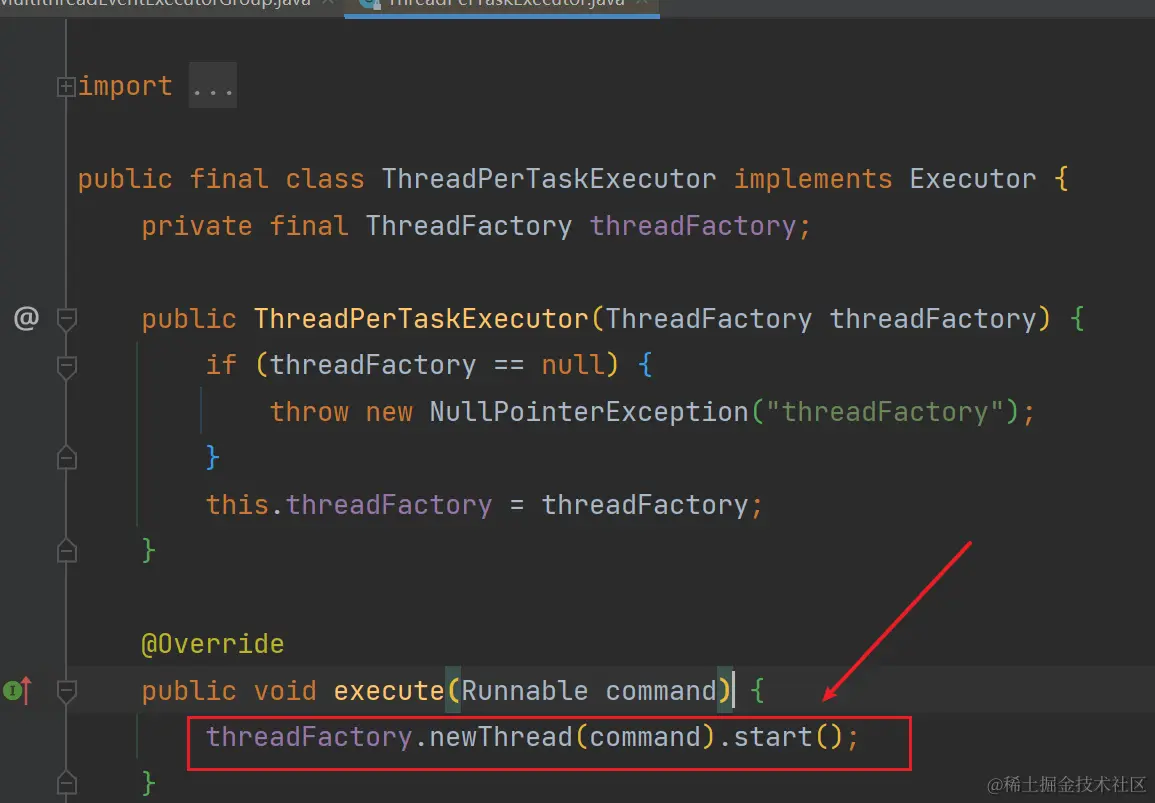
Task: Click the null keyword in the if condition
Action: coord(572,365)
